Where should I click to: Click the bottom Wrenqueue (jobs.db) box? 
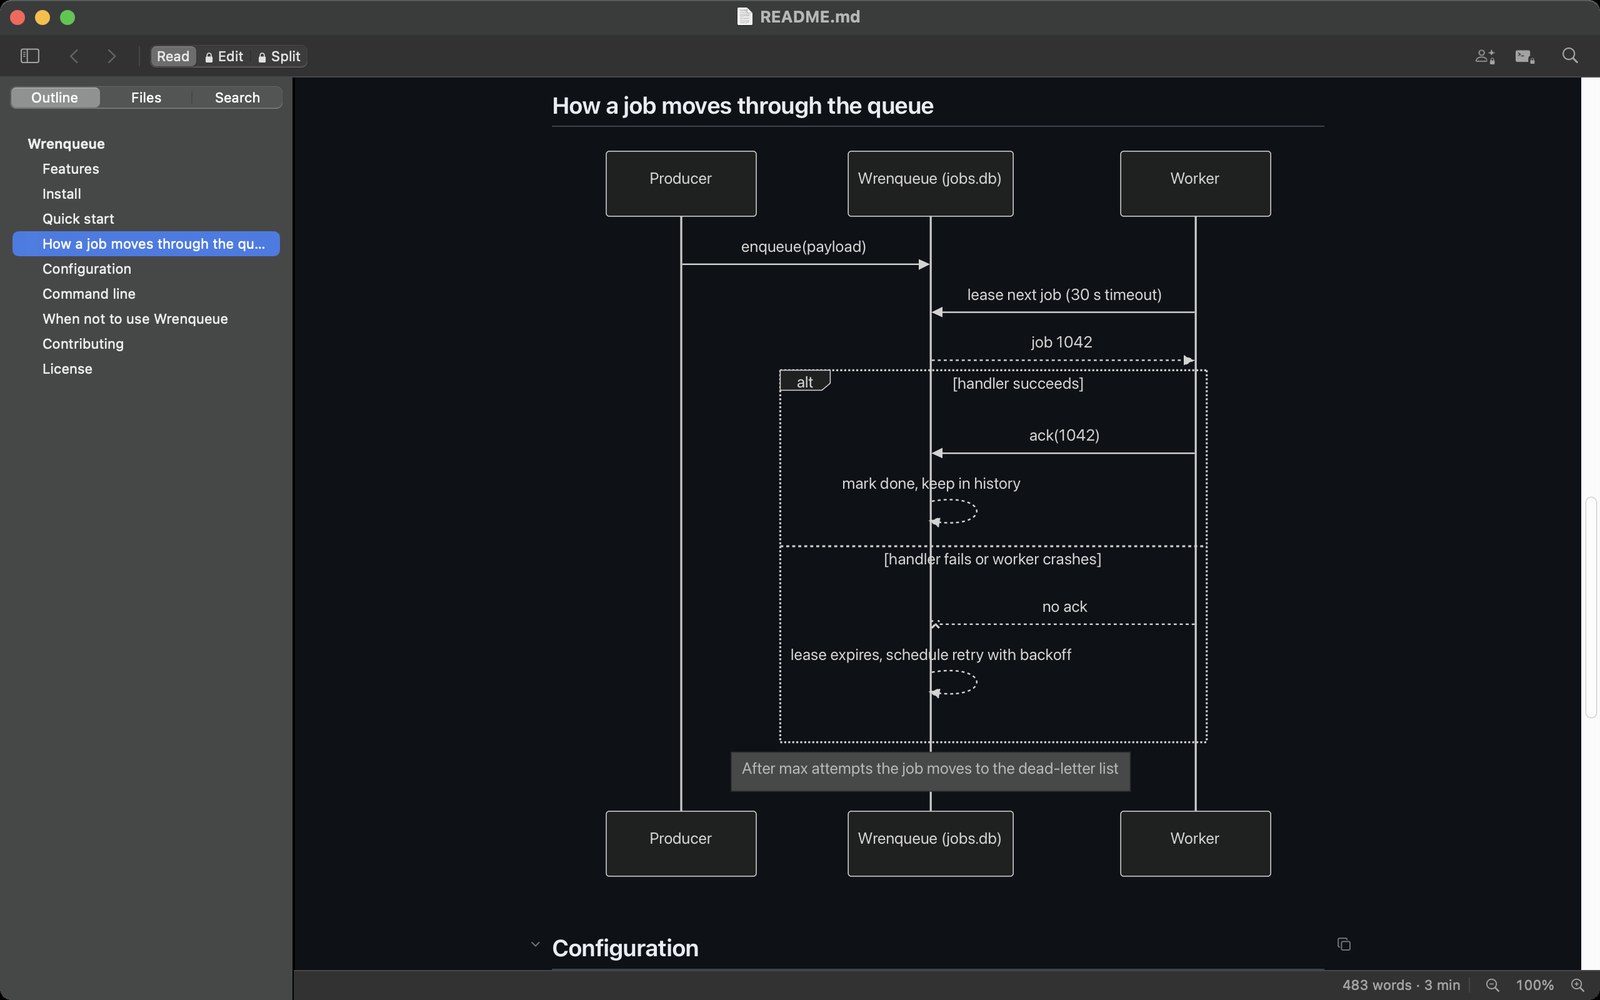[x=930, y=843]
